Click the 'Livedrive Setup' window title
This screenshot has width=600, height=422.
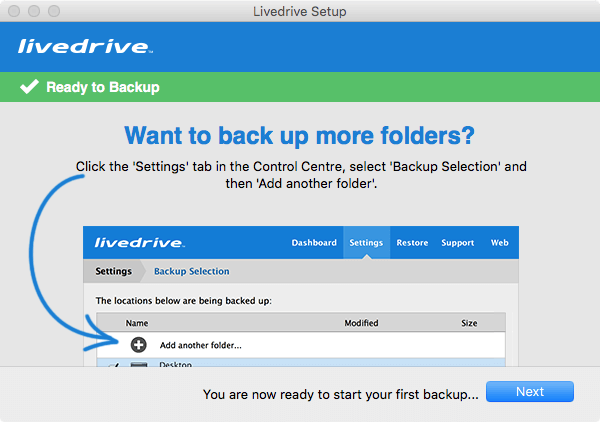point(300,11)
